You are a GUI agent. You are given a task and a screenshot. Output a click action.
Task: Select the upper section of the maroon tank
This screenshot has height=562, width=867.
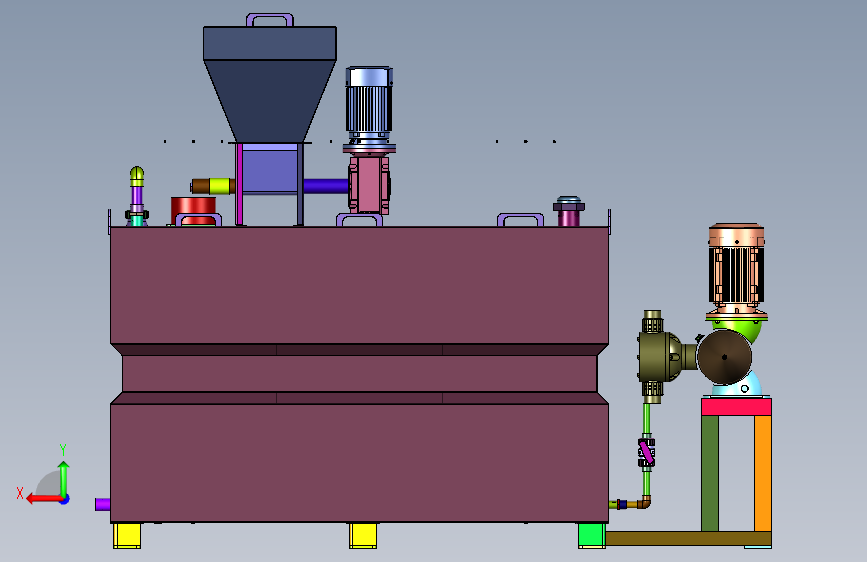359,285
